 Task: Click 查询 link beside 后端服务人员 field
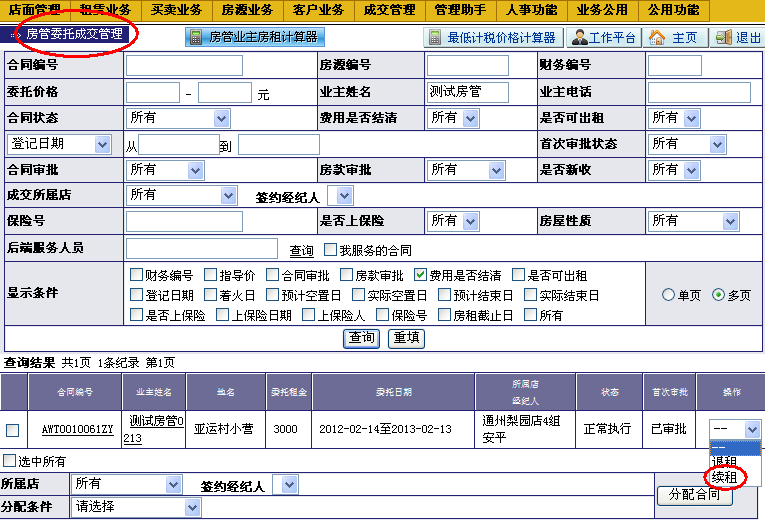point(301,251)
